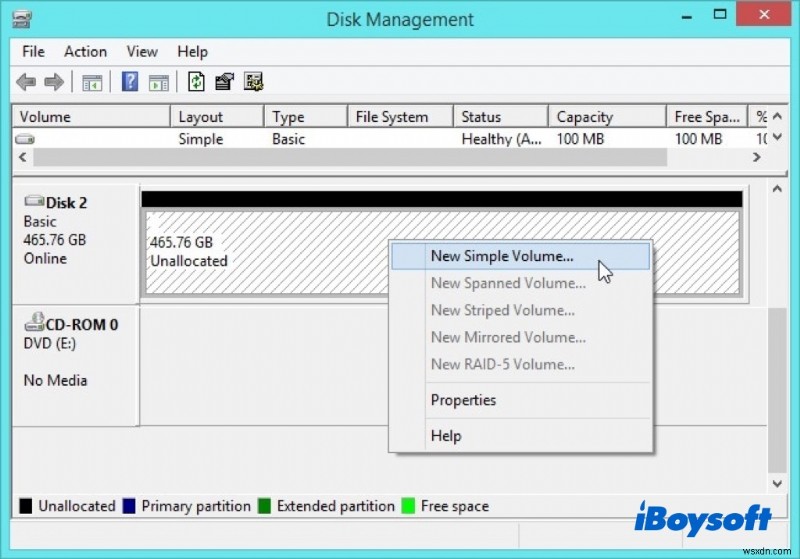Screen dimensions: 800x559
Task: Click the disk pane vertical scrollbar thumb
Action: pos(777,390)
